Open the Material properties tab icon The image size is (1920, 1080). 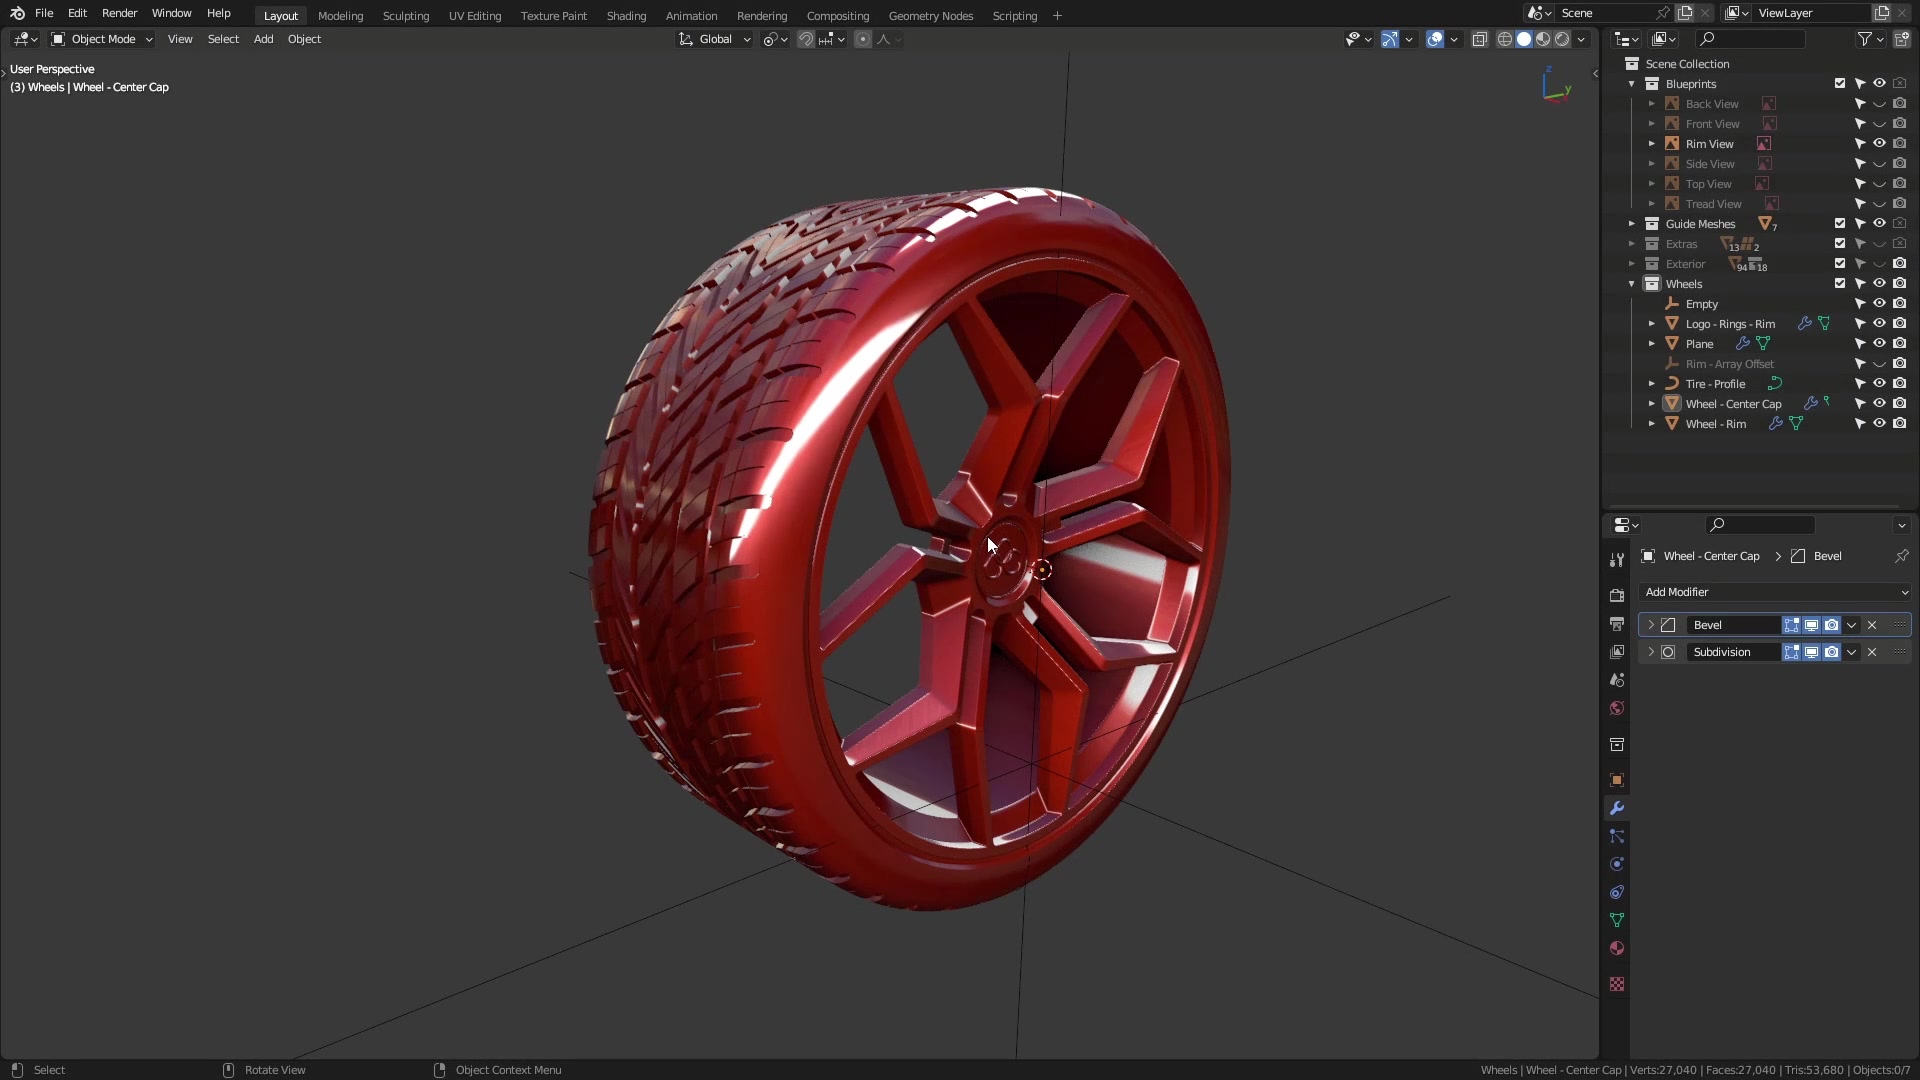click(1617, 948)
